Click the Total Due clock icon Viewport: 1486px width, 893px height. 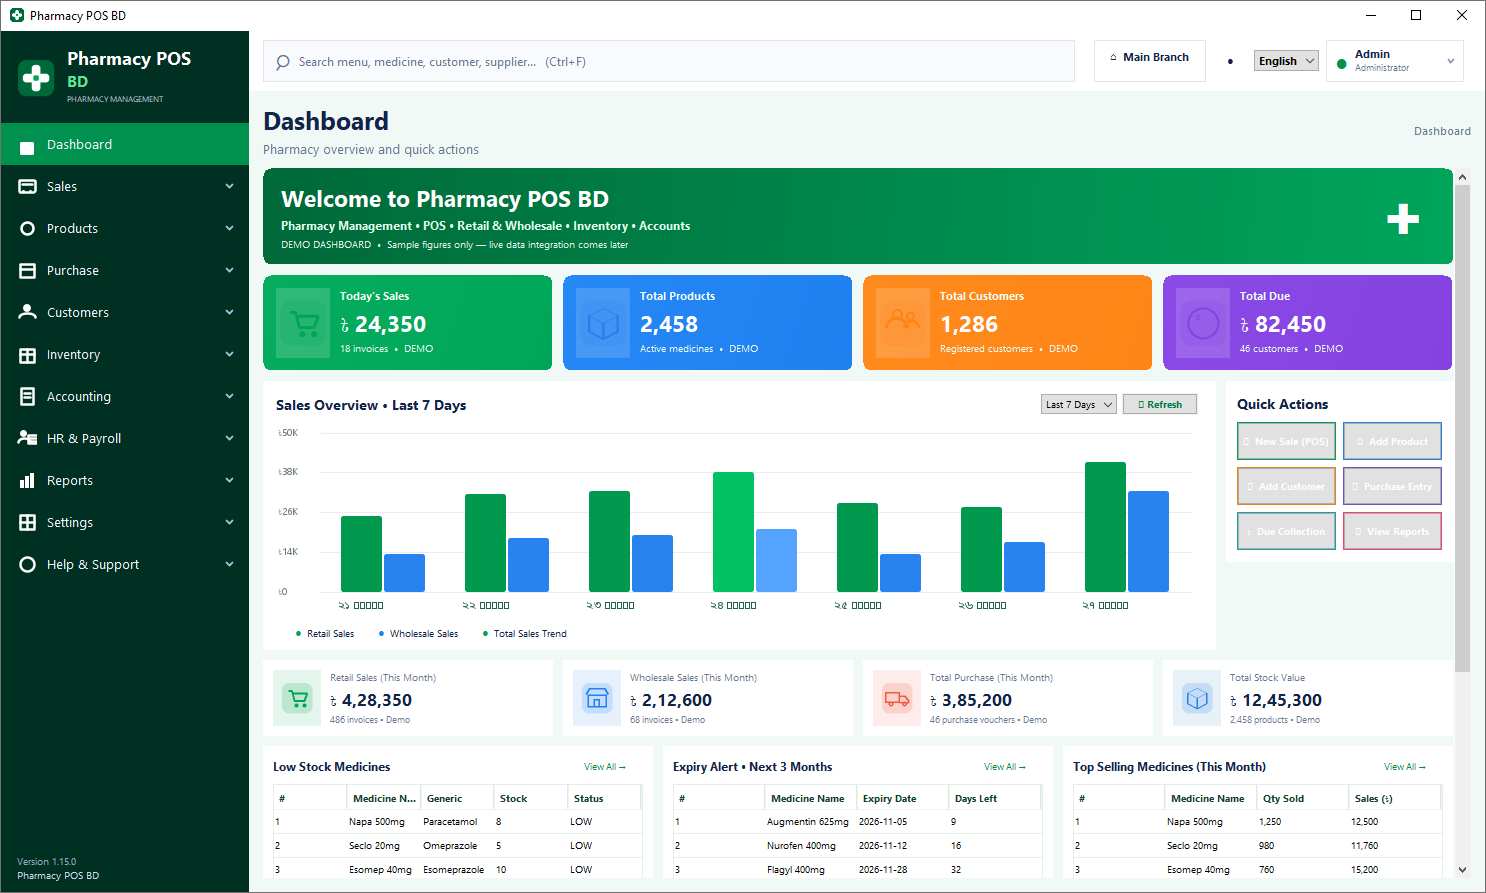point(1203,323)
